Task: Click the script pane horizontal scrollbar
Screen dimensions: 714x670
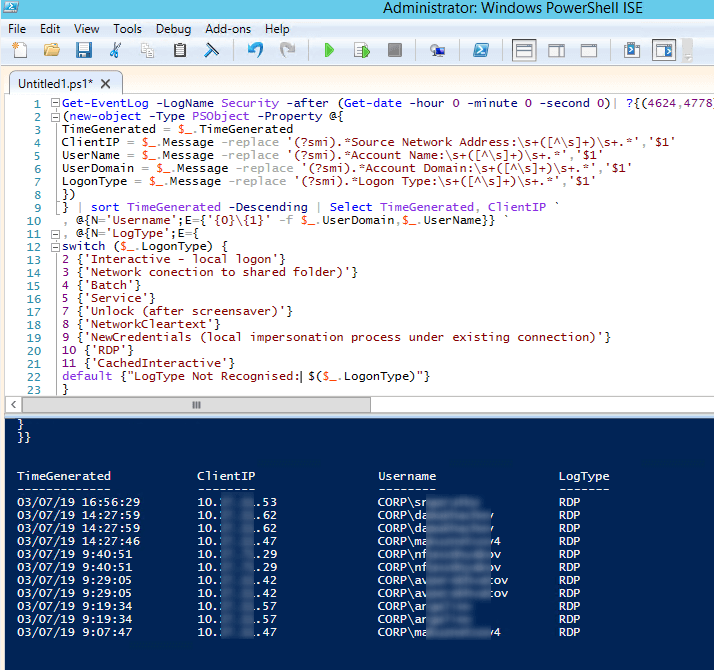Action: coord(195,404)
